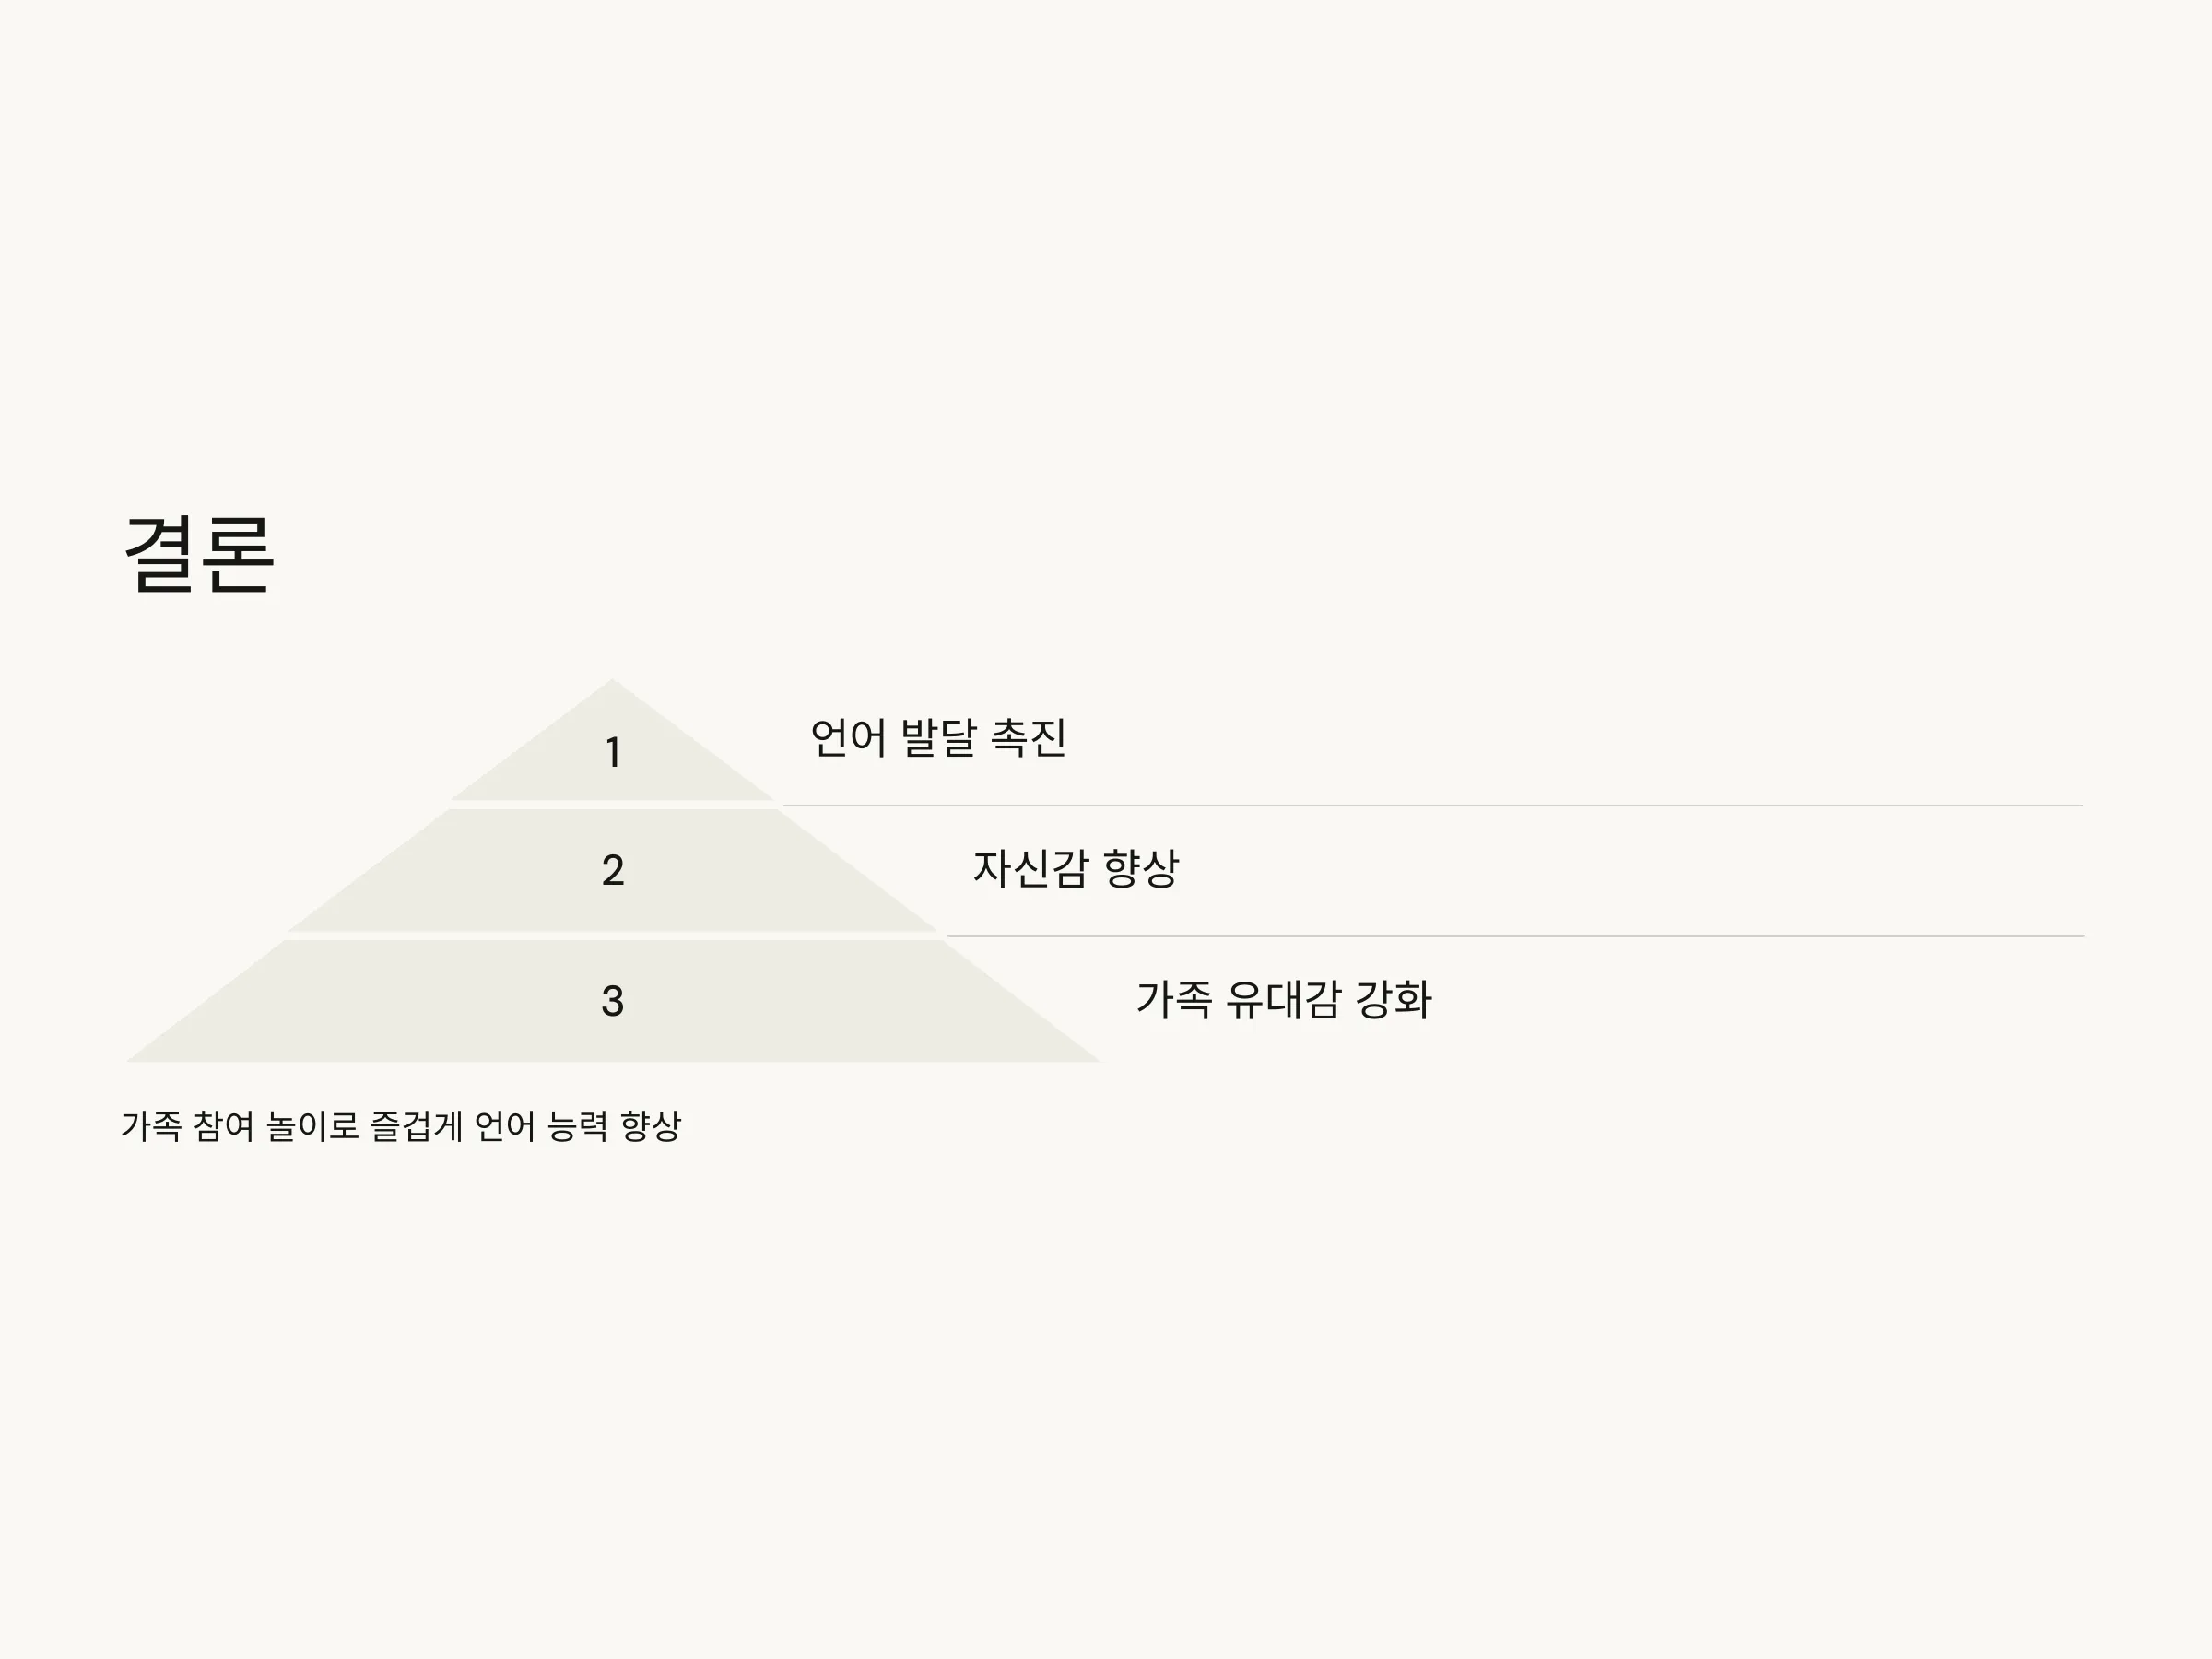This screenshot has width=2212, height=1659.
Task: Select the word "능력" in the footer sentence
Action: [x=578, y=1126]
